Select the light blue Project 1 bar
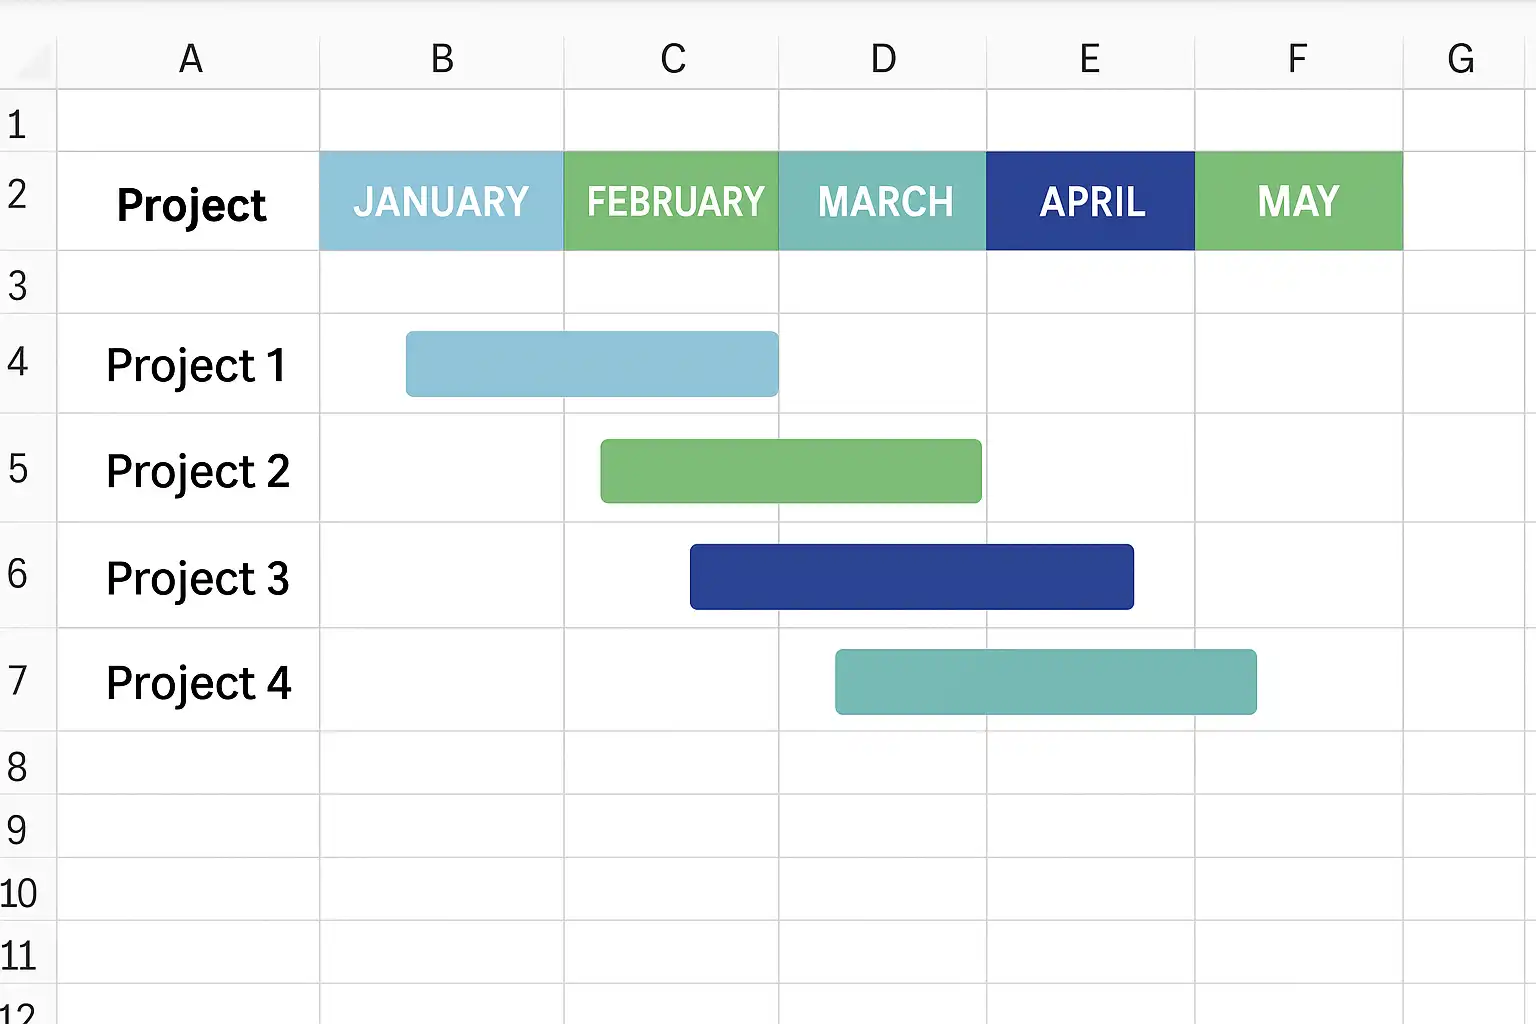This screenshot has height=1024, width=1536. click(592, 364)
